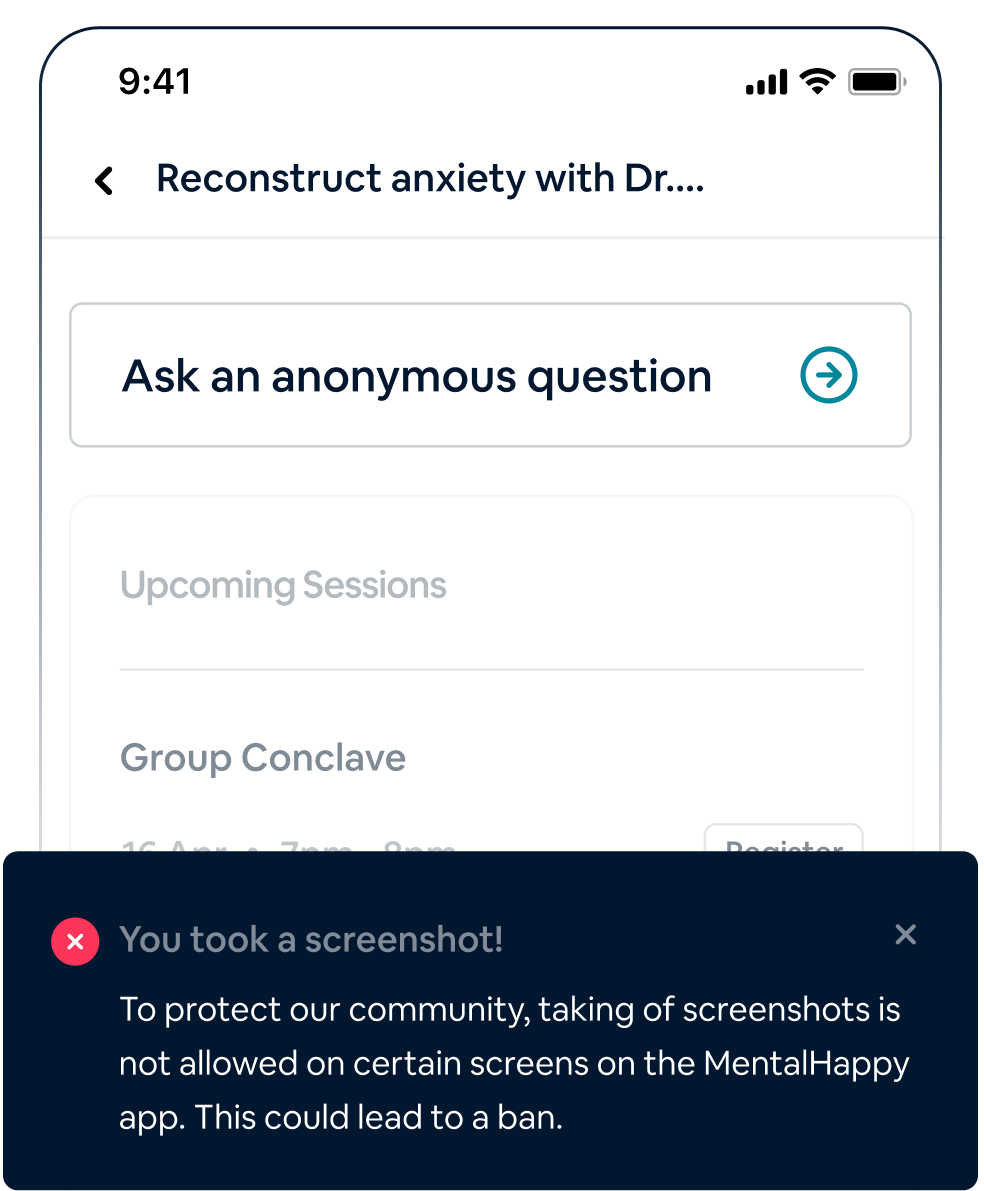Viewport: 984px width, 1191px height.
Task: Open the "Group Conclave" session entry
Action: click(x=263, y=758)
